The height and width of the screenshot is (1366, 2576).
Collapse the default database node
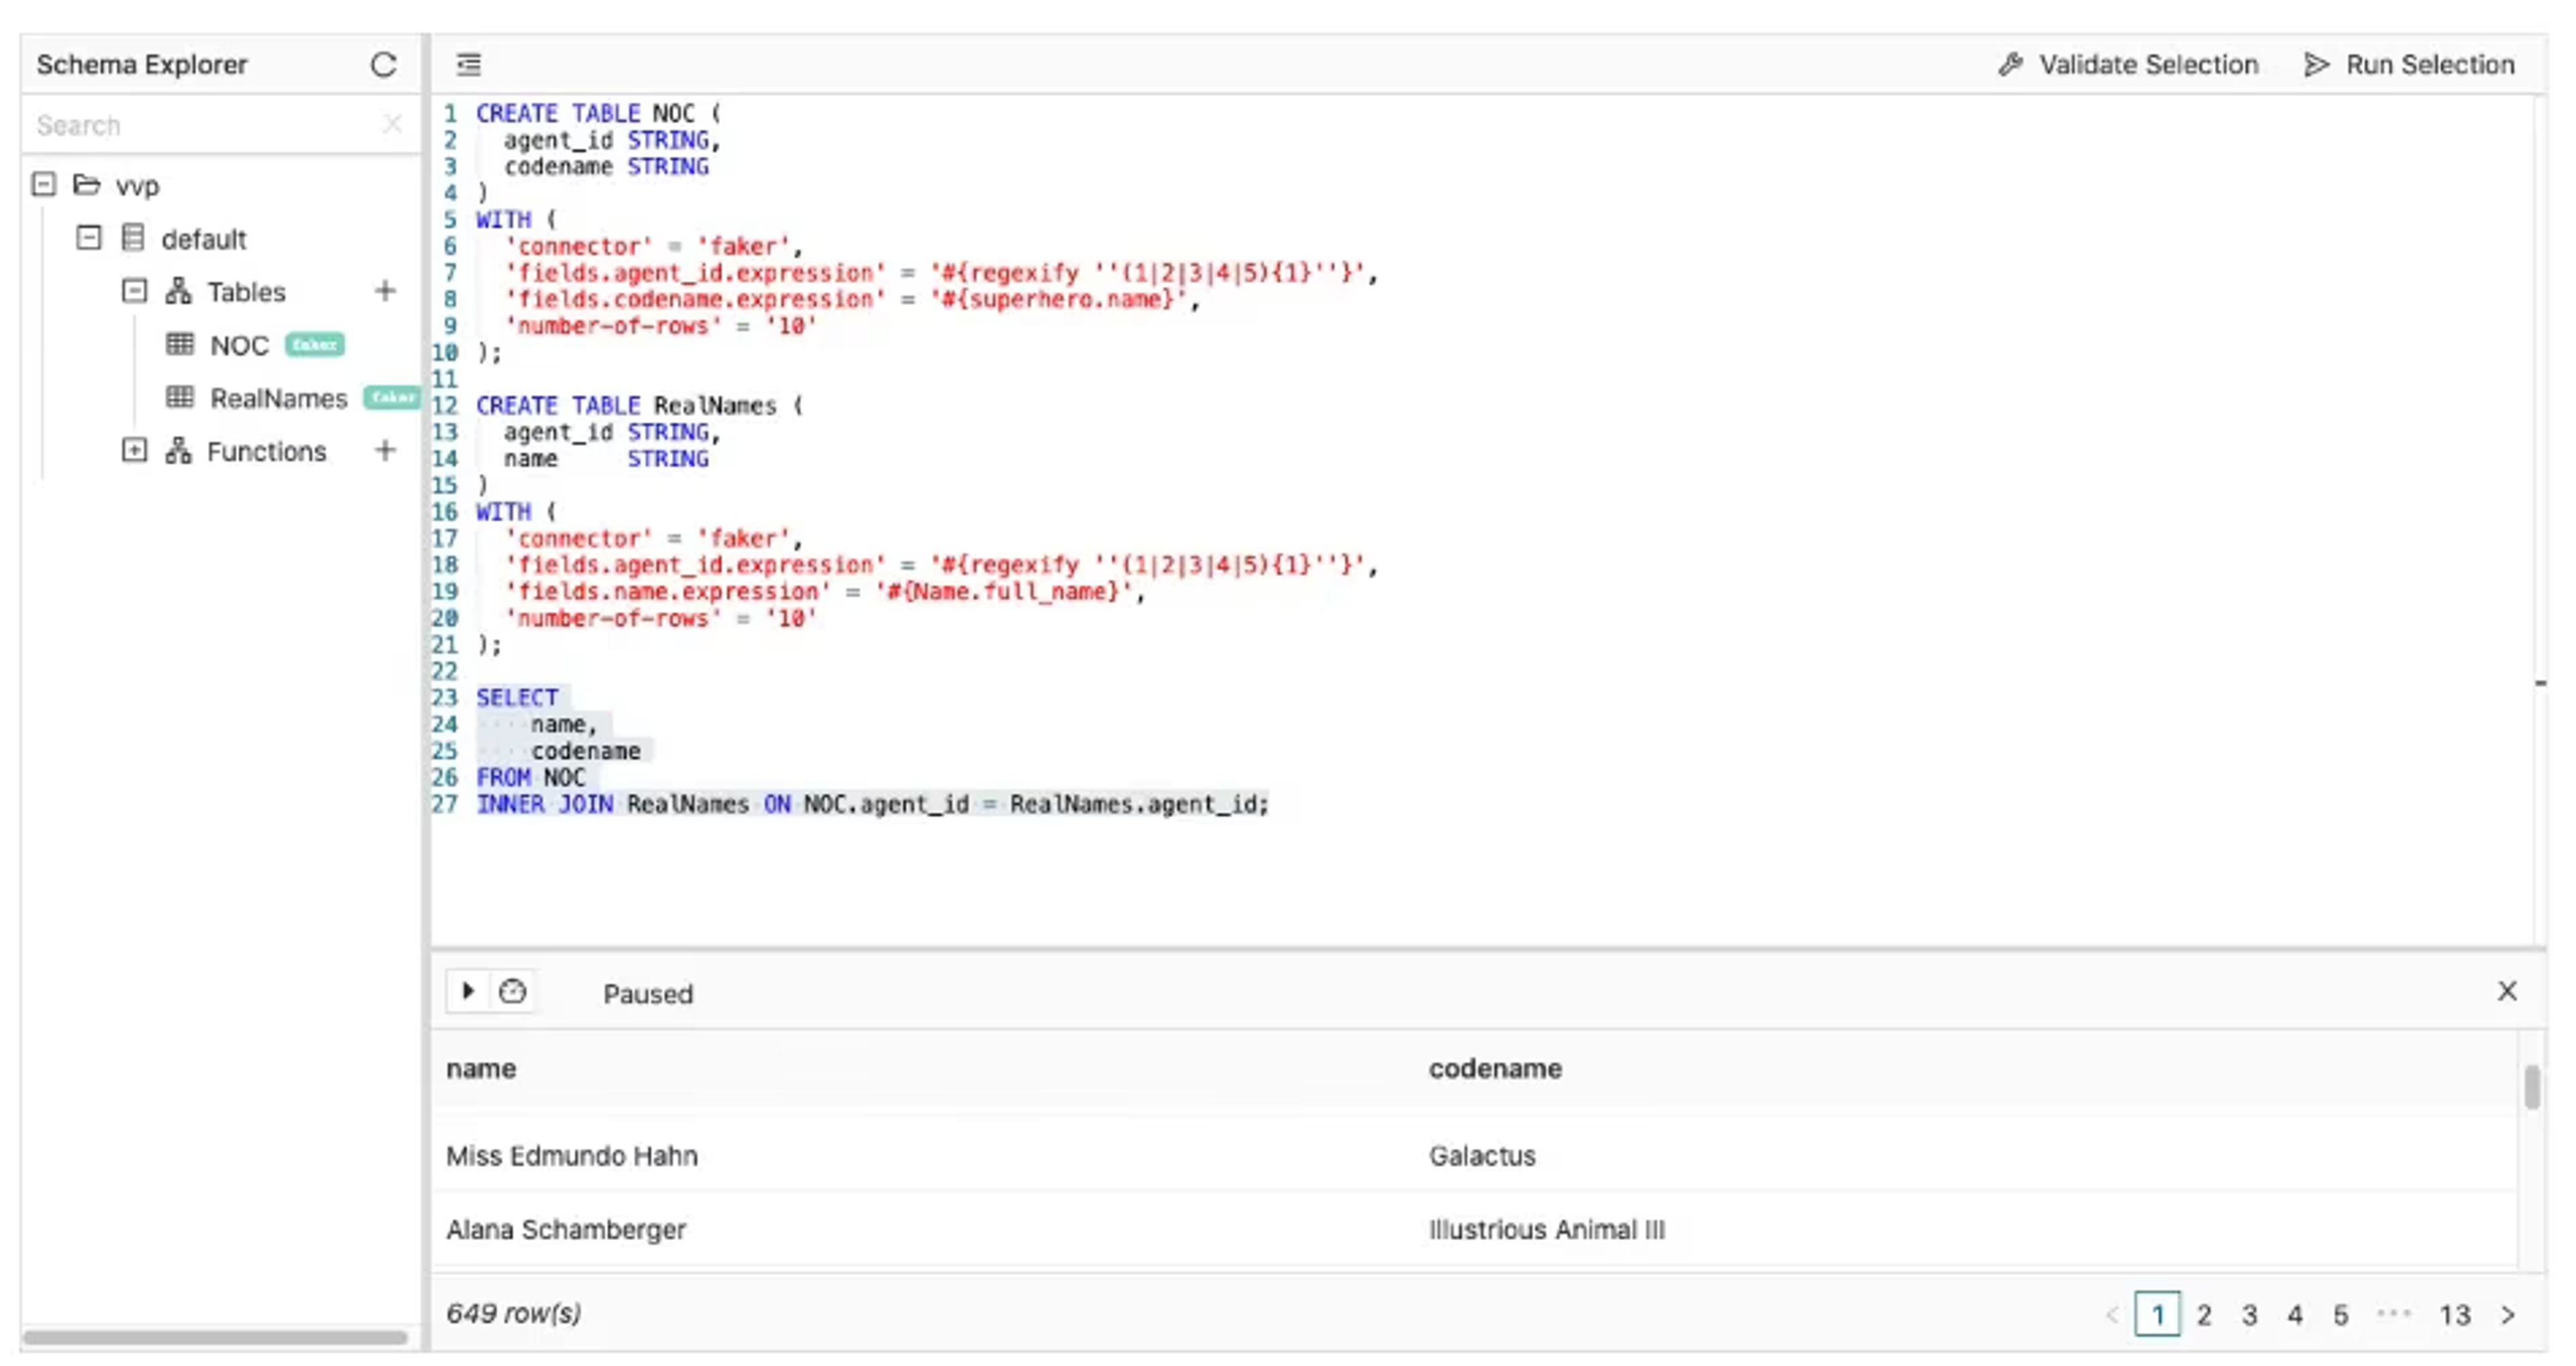coord(89,238)
